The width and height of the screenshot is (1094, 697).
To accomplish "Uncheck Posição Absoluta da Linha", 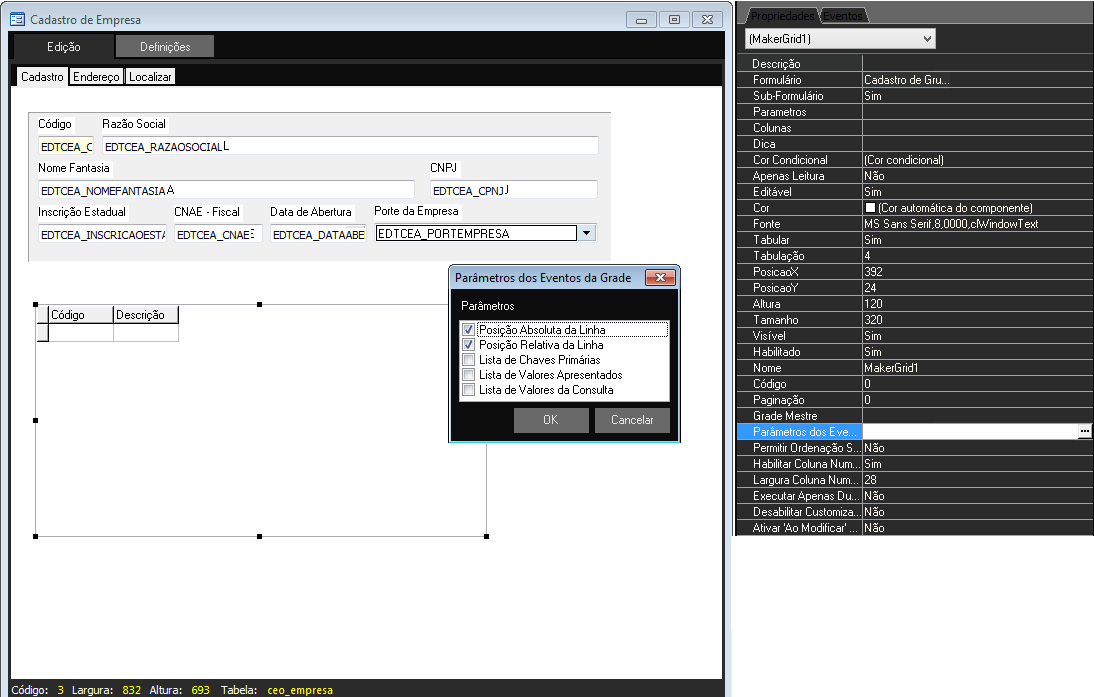I will (468, 330).
